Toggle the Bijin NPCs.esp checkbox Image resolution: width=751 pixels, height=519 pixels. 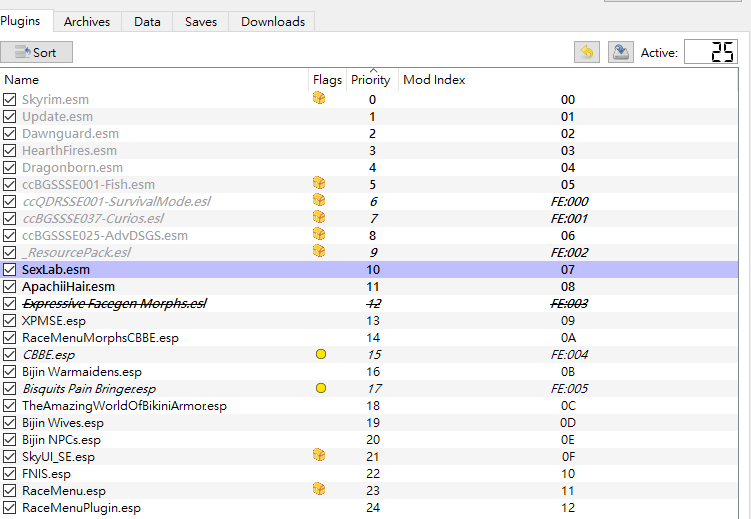point(10,440)
